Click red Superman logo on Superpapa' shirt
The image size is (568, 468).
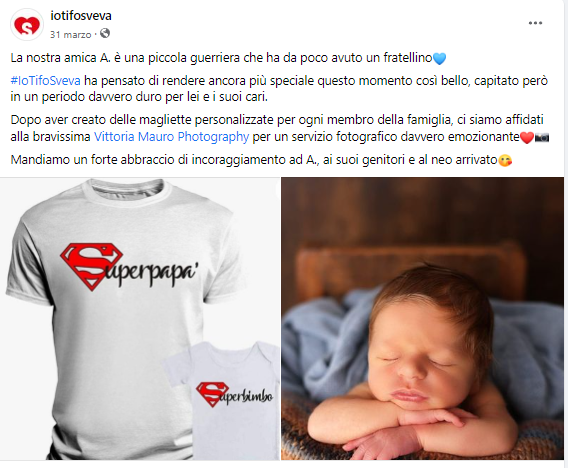pos(91,266)
